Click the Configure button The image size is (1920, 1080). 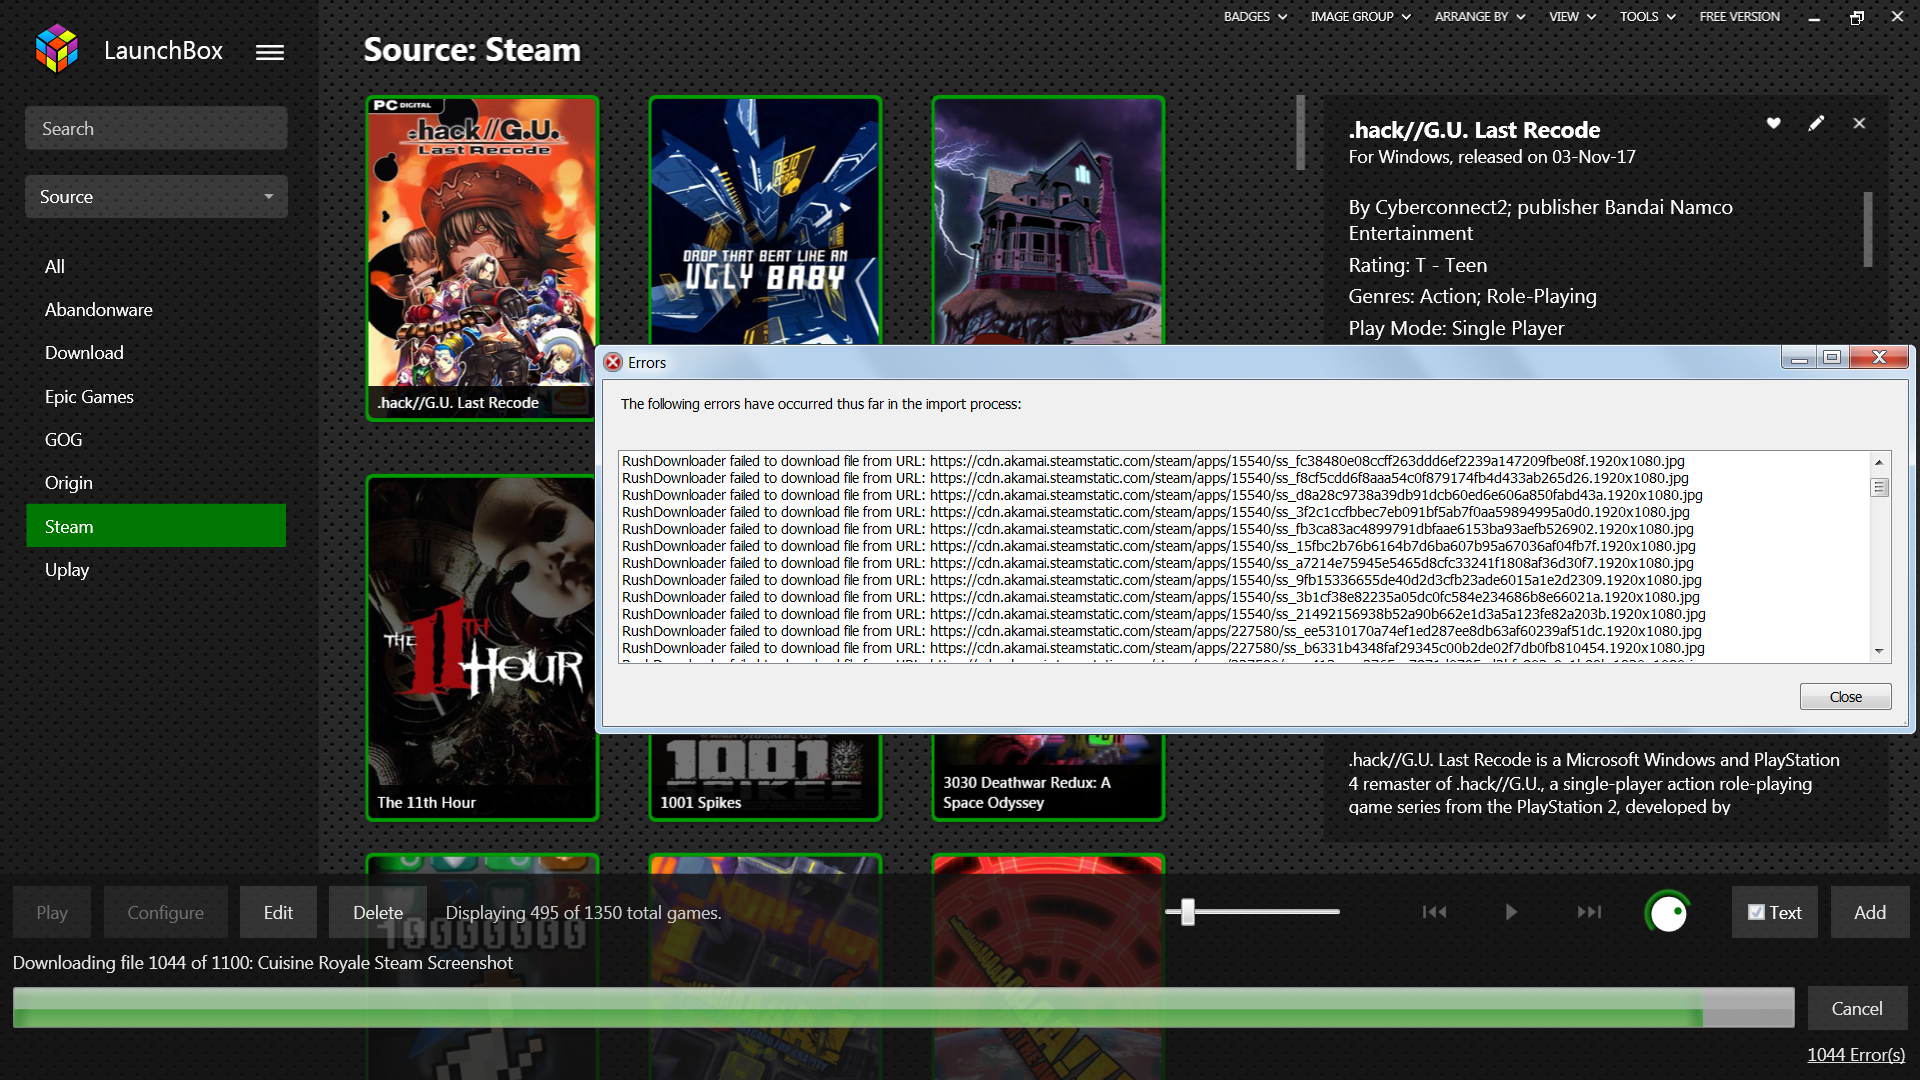[166, 912]
